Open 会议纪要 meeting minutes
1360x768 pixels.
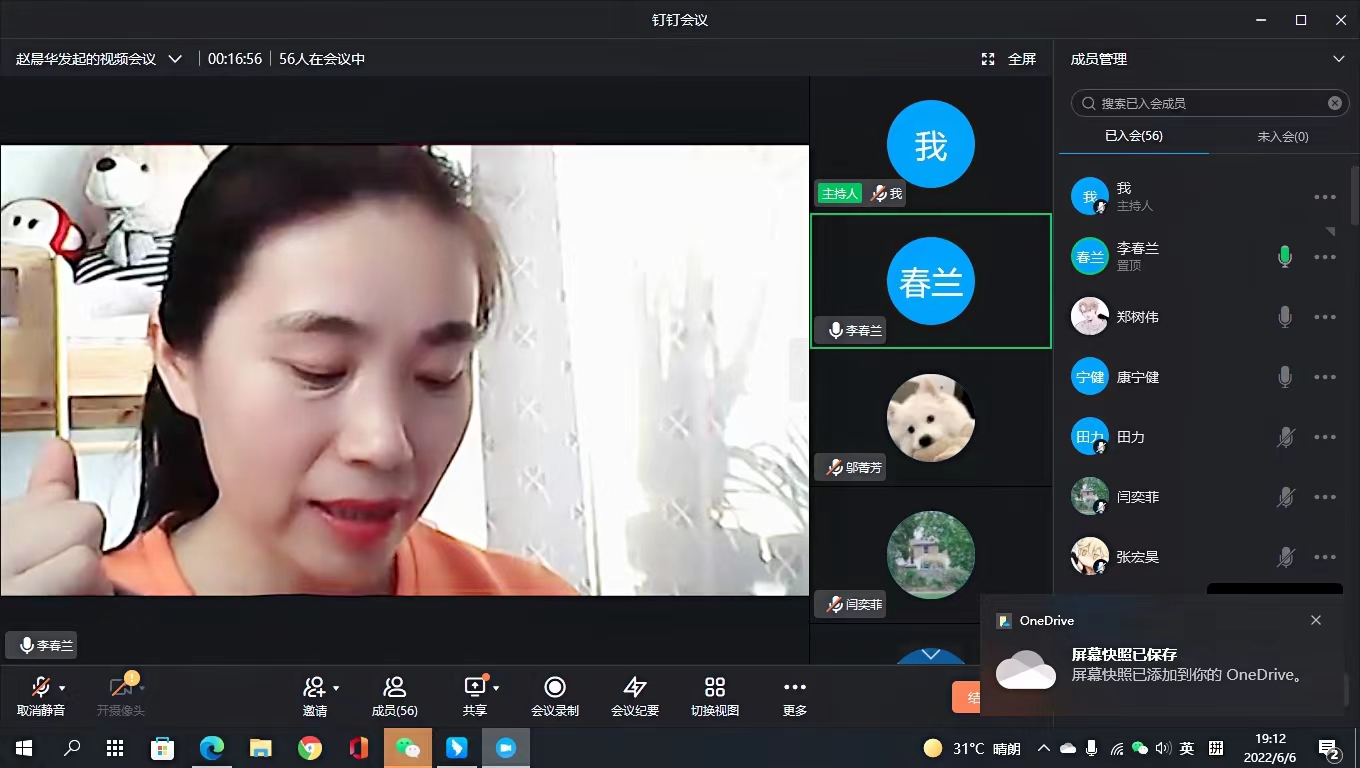(635, 688)
